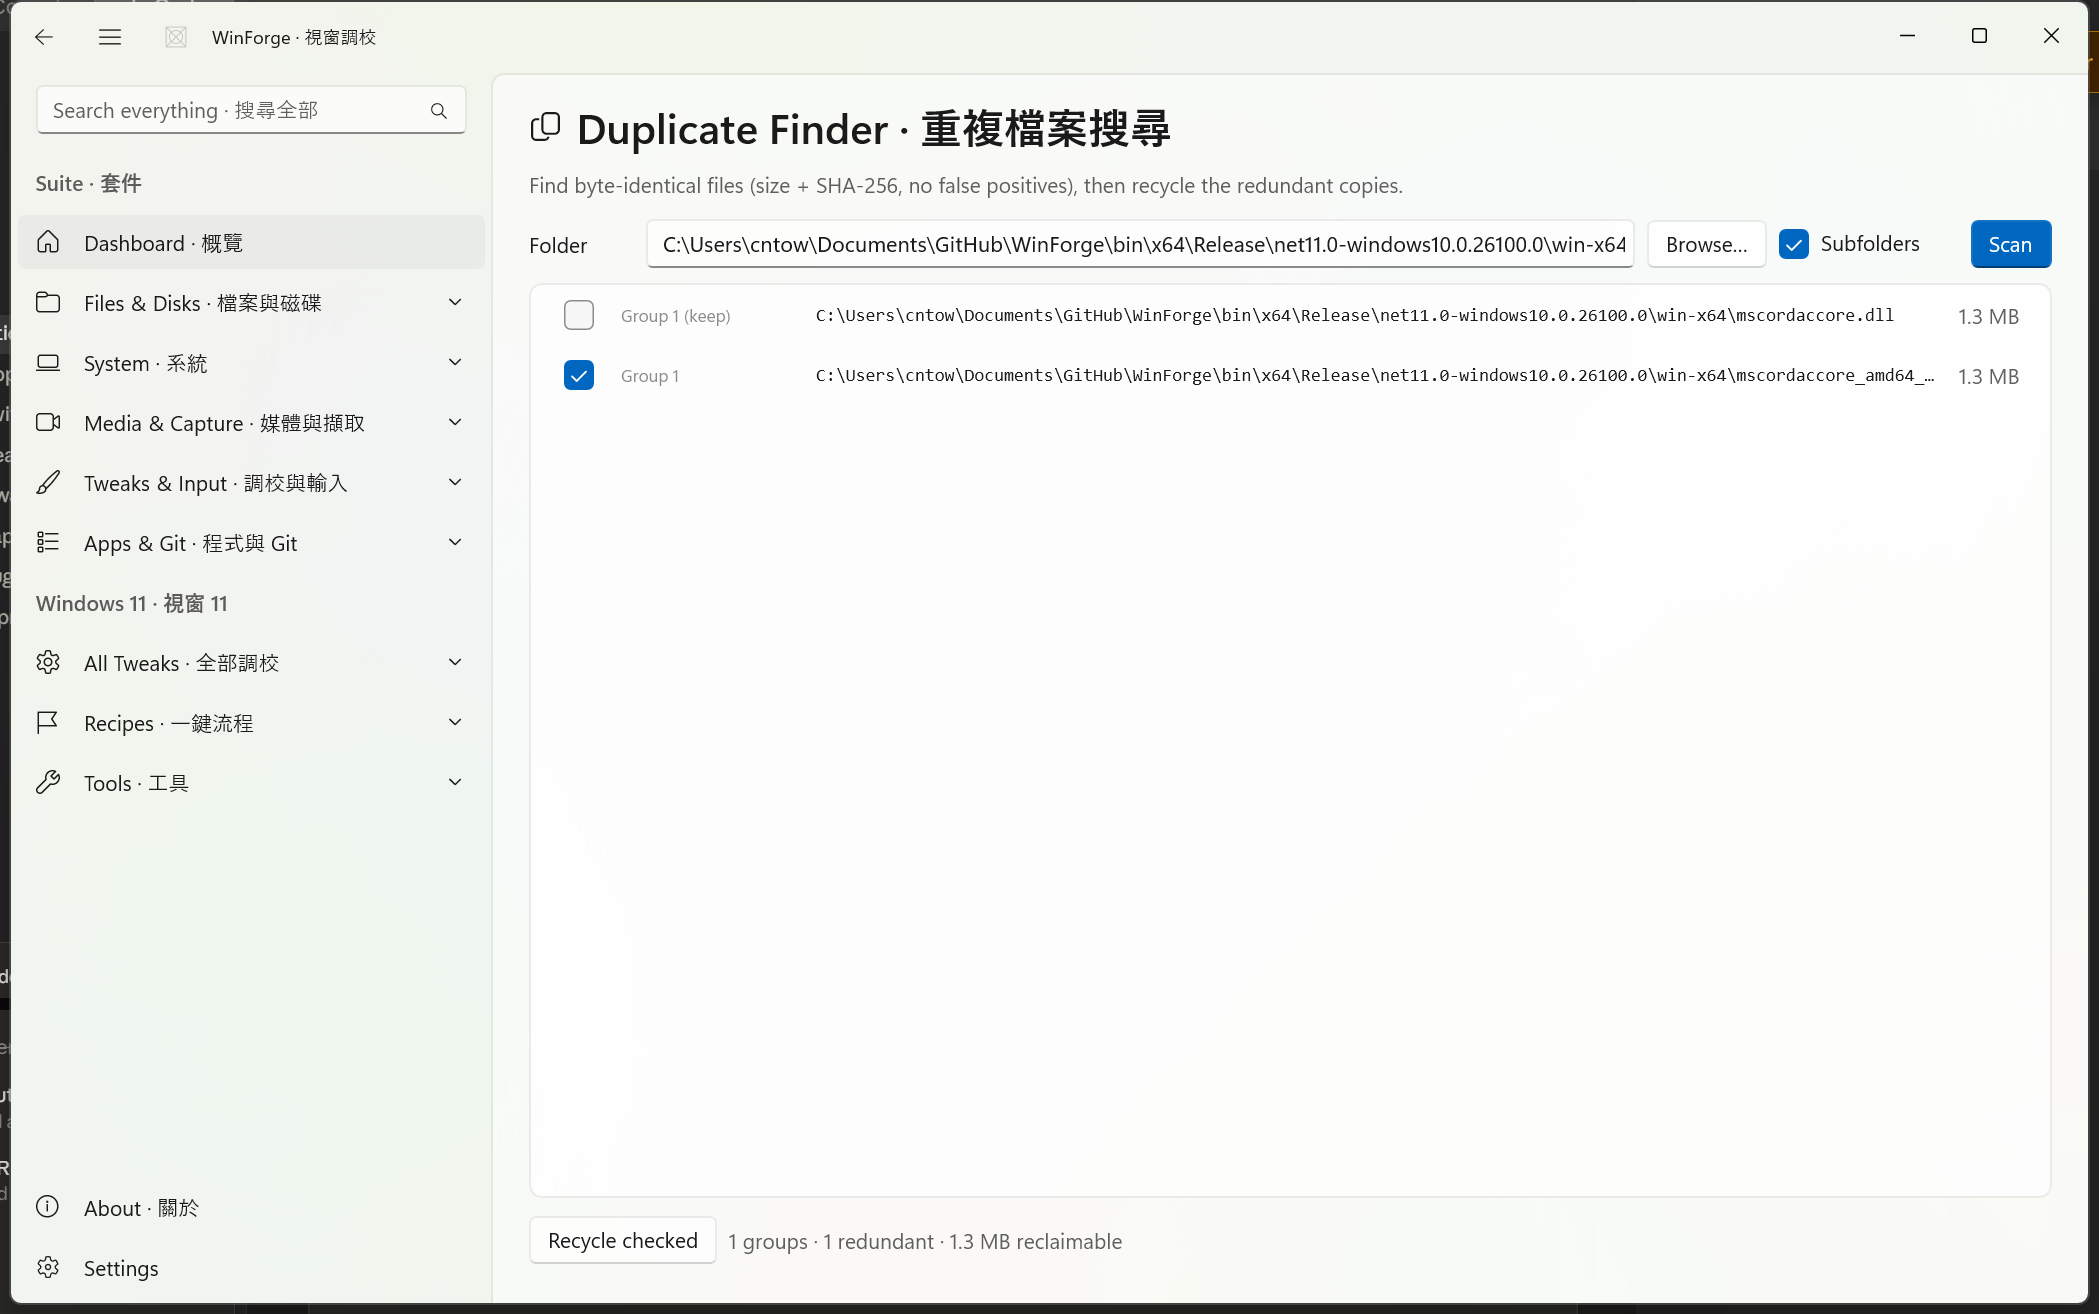This screenshot has height=1314, width=2099.
Task: Click the Files & Disks folder icon
Action: pyautogui.click(x=48, y=303)
